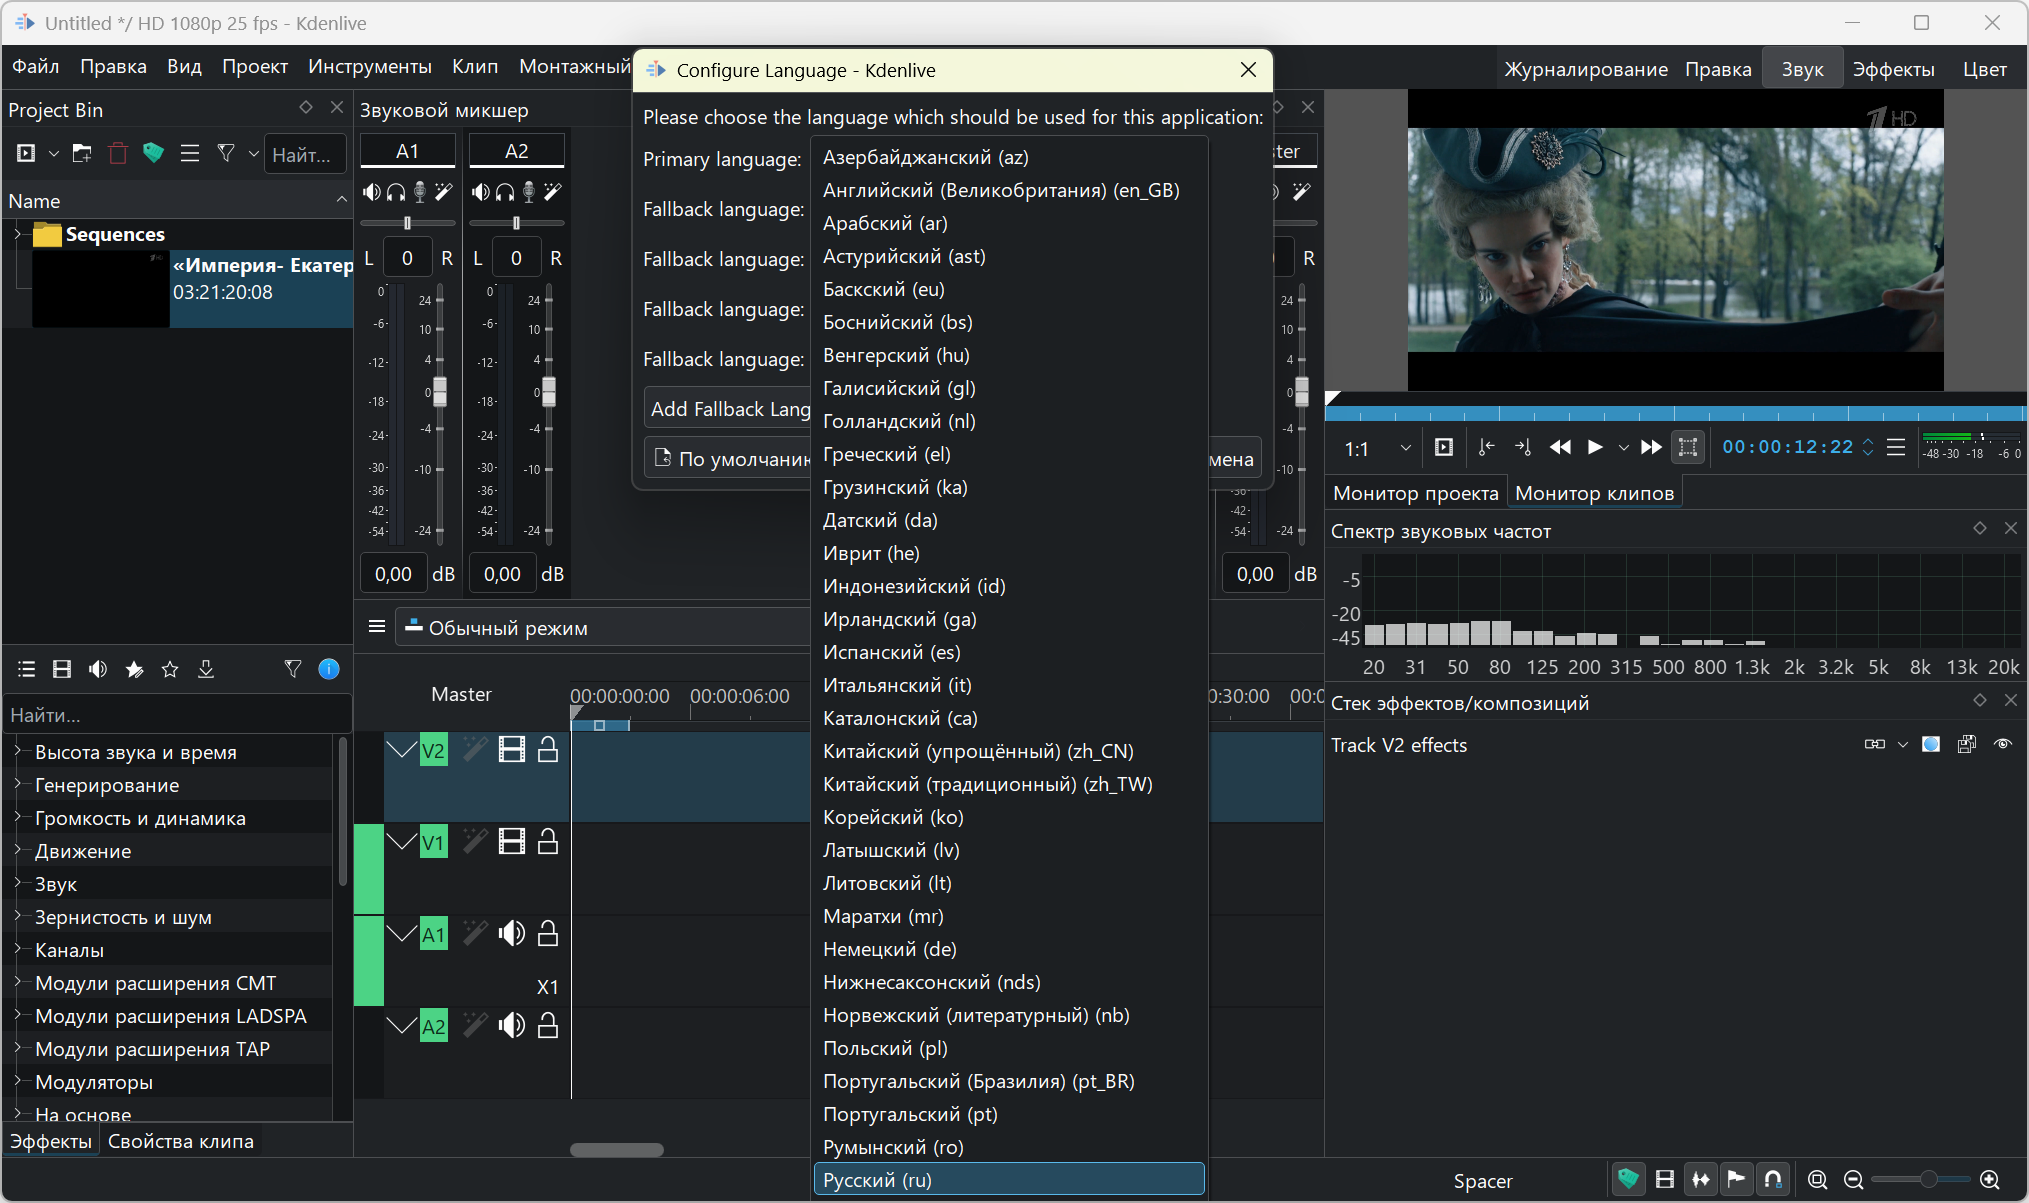Click the Add Fallback Language button

point(730,409)
